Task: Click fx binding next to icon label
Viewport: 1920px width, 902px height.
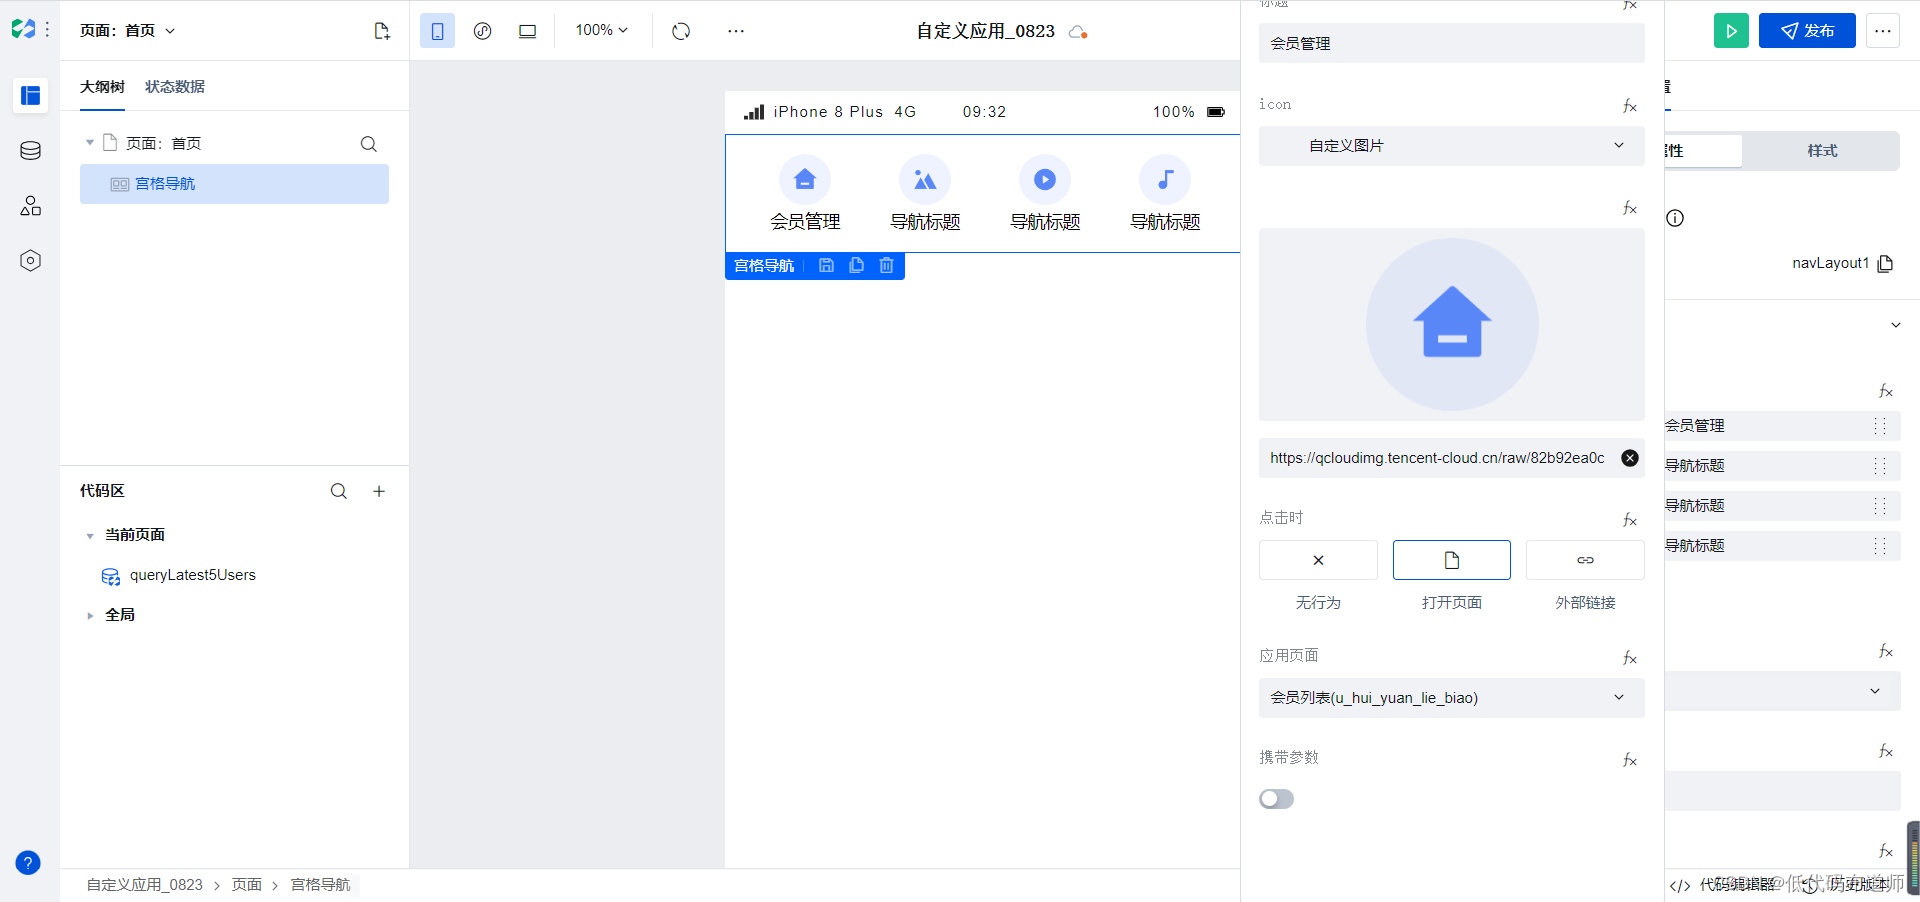Action: pos(1630,106)
